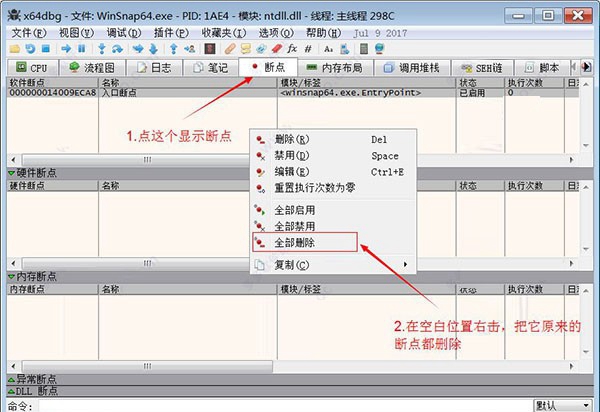Open the 文件(F) menu
This screenshot has height=412, width=600.
[x=29, y=33]
